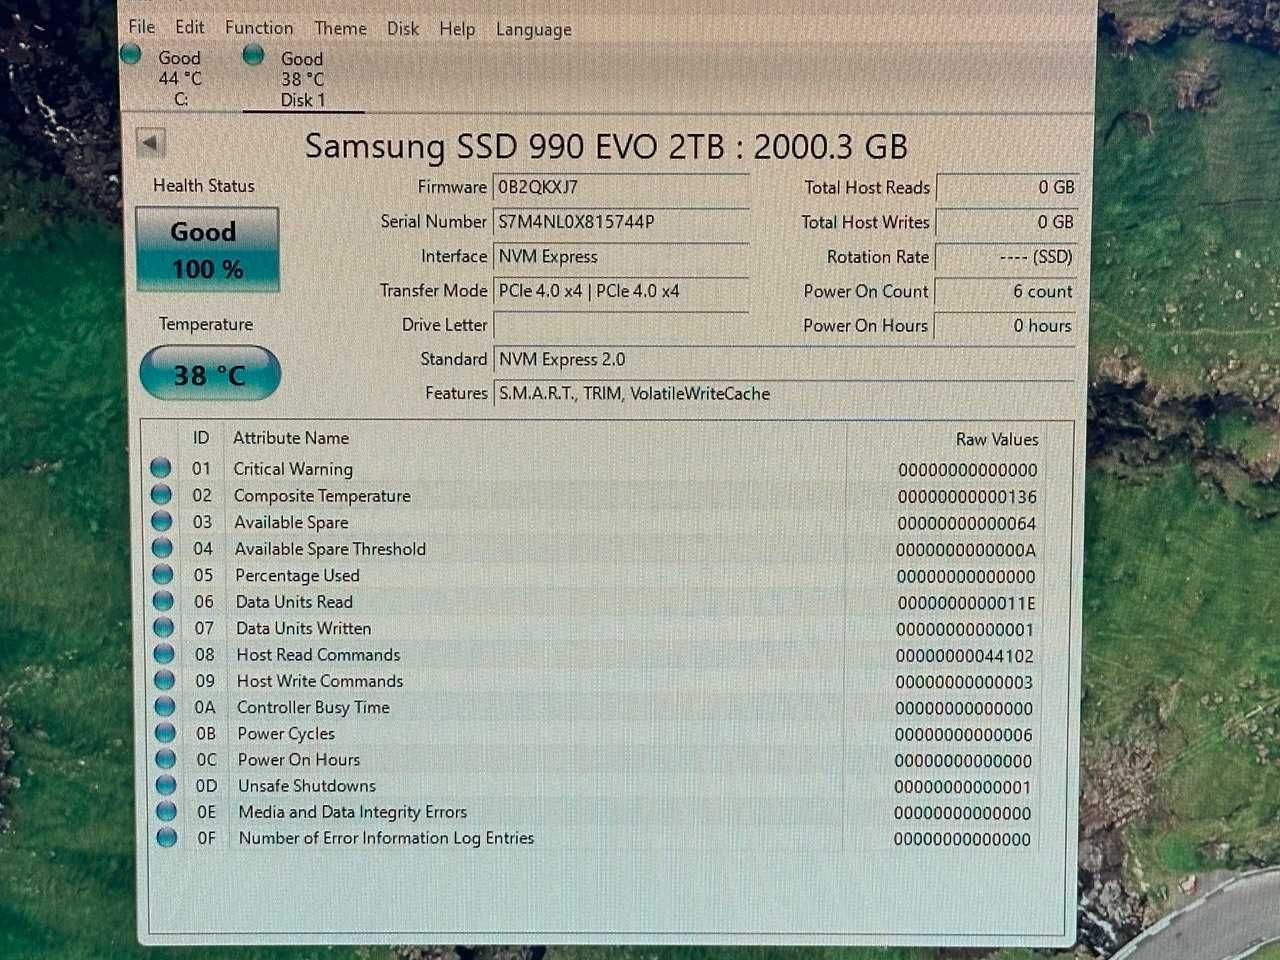Select the Data Units Written attribute row
This screenshot has width=1280, height=960.
[x=595, y=629]
